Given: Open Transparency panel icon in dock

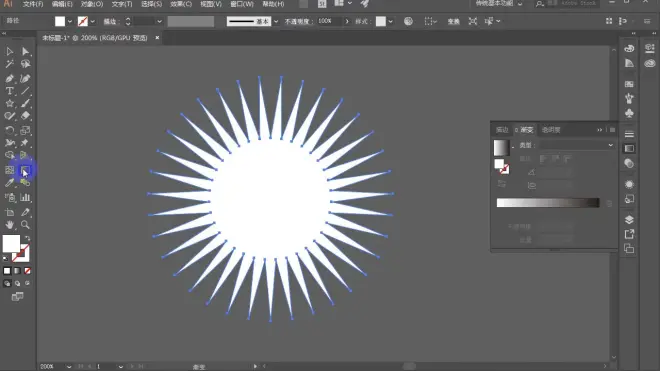Looking at the screenshot, I should [629, 163].
